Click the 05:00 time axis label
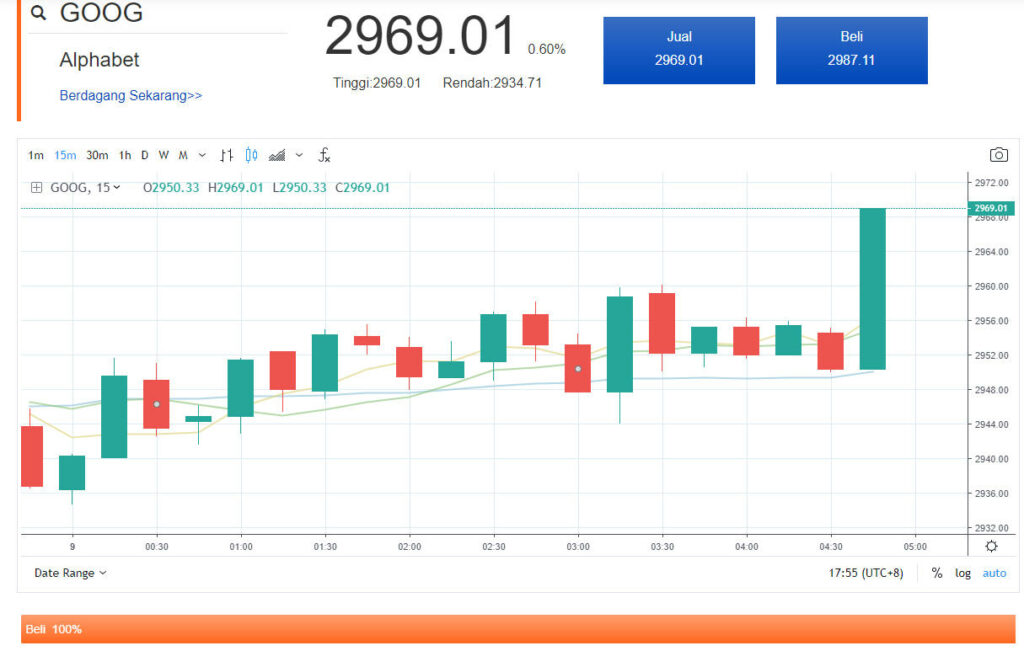Viewport: 1024px width, 651px height. 915,547
